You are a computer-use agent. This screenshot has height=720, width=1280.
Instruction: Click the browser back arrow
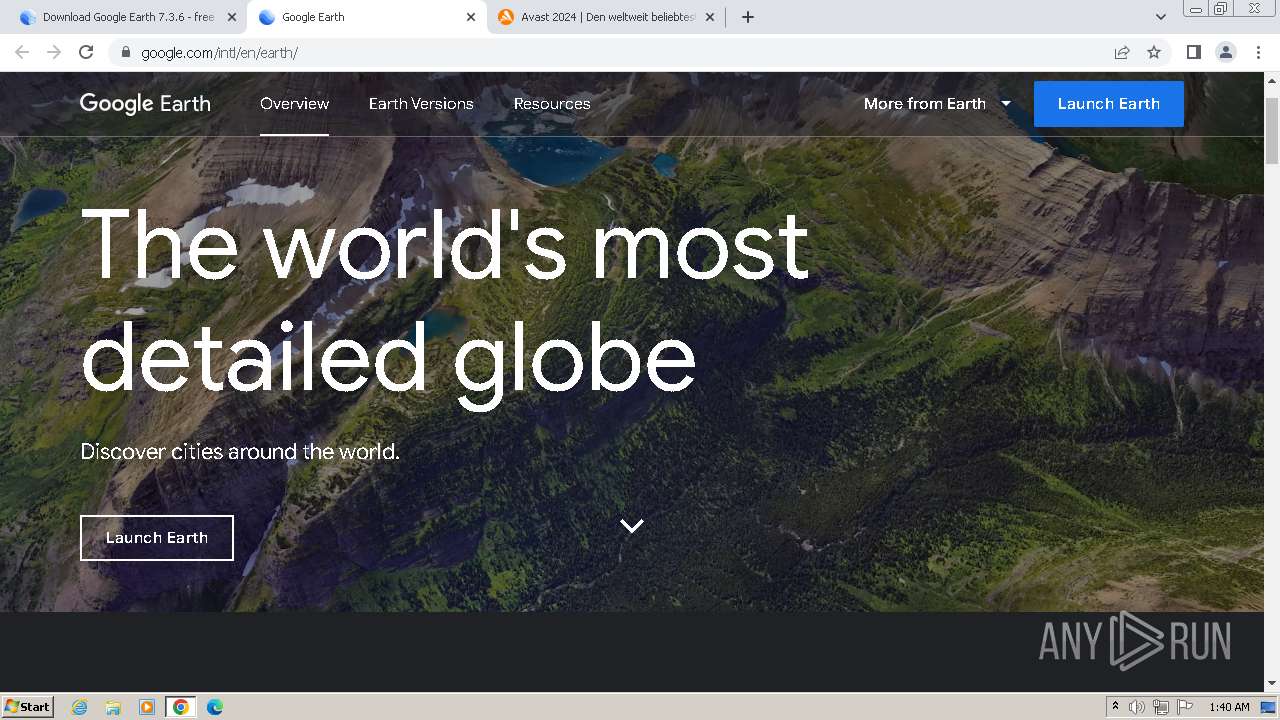pyautogui.click(x=22, y=52)
